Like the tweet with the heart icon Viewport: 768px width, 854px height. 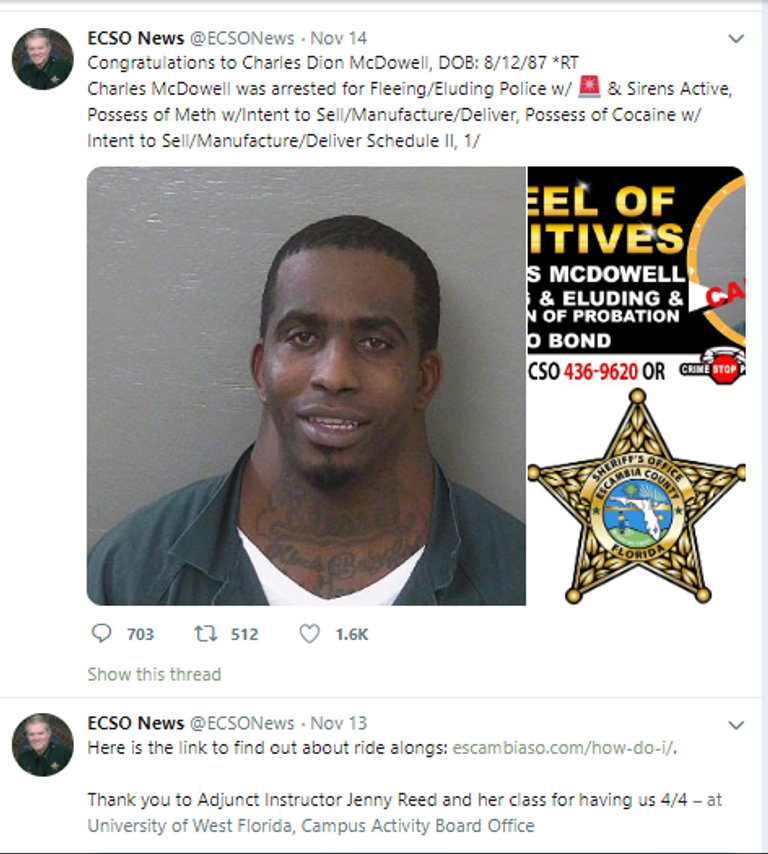pos(309,633)
